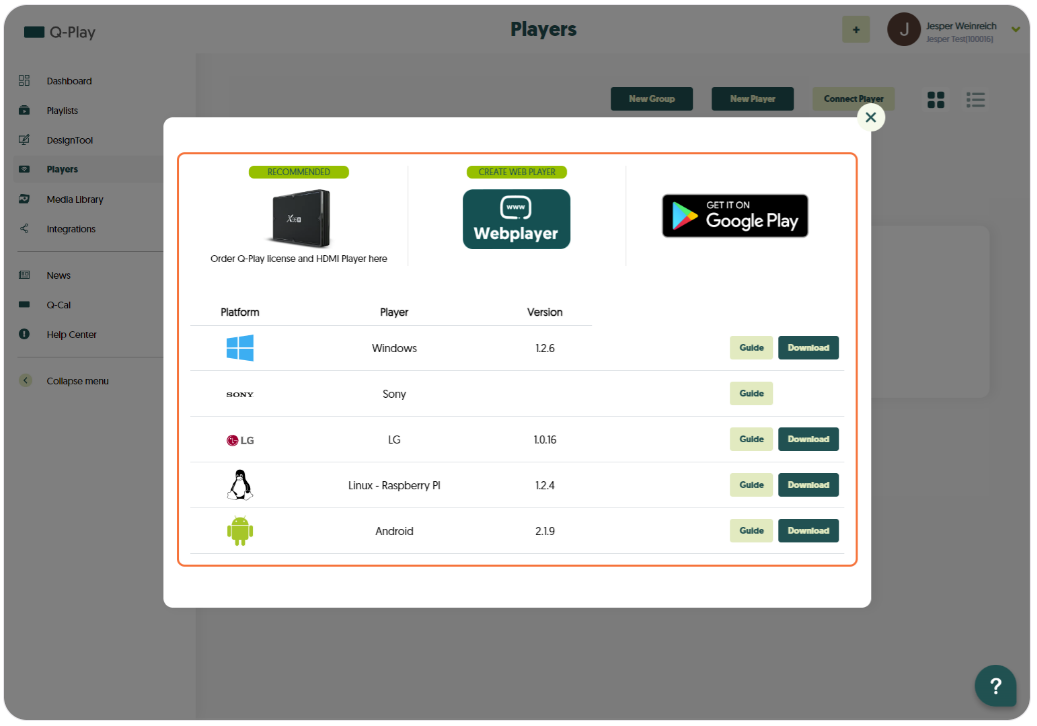1037x726 pixels.
Task: Click the RECOMMENDED green label
Action: (x=299, y=172)
